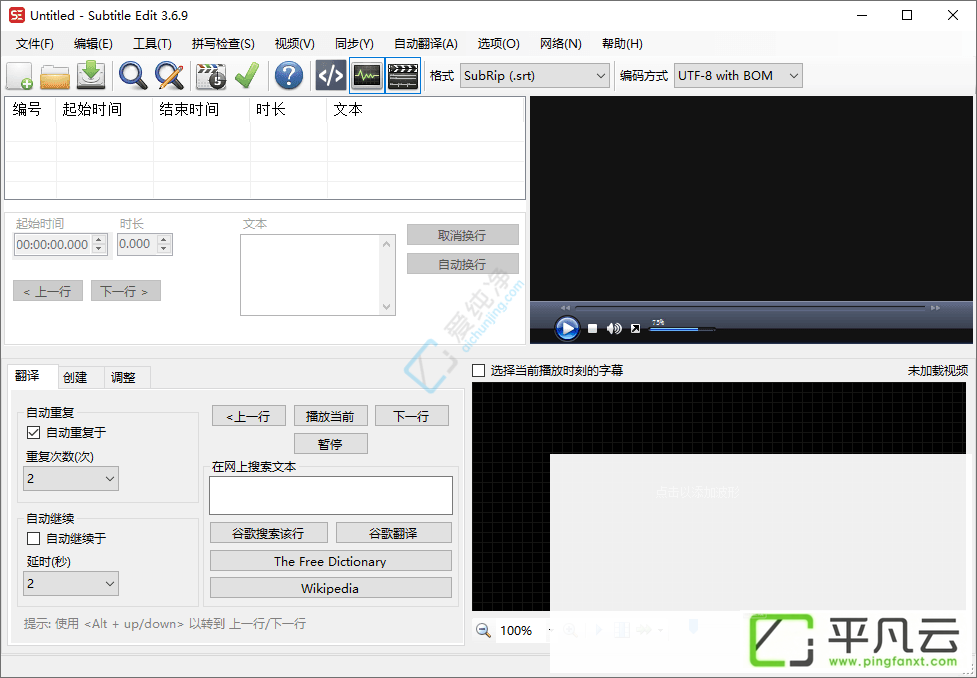Image resolution: width=977 pixels, height=678 pixels.
Task: Fast-forward video with small right arrows
Action: (935, 308)
